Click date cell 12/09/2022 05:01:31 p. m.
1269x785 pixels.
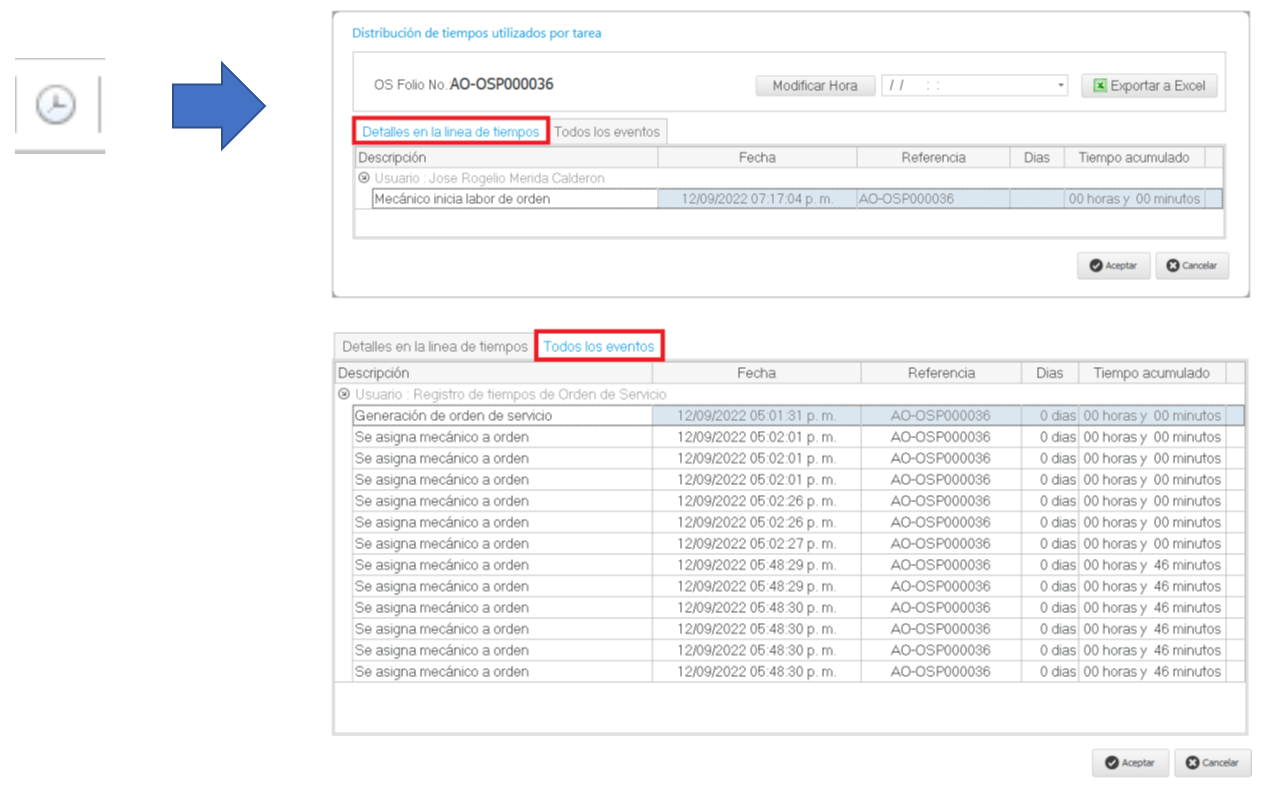coord(756,415)
